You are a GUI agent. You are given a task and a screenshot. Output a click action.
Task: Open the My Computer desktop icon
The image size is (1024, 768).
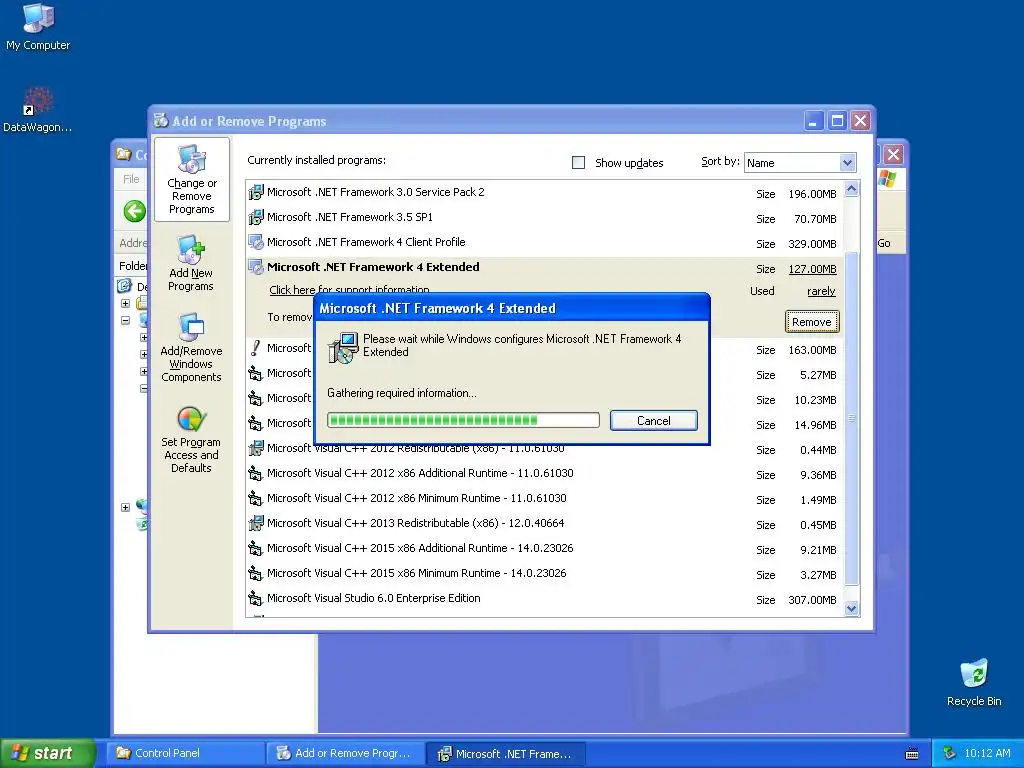pyautogui.click(x=38, y=26)
